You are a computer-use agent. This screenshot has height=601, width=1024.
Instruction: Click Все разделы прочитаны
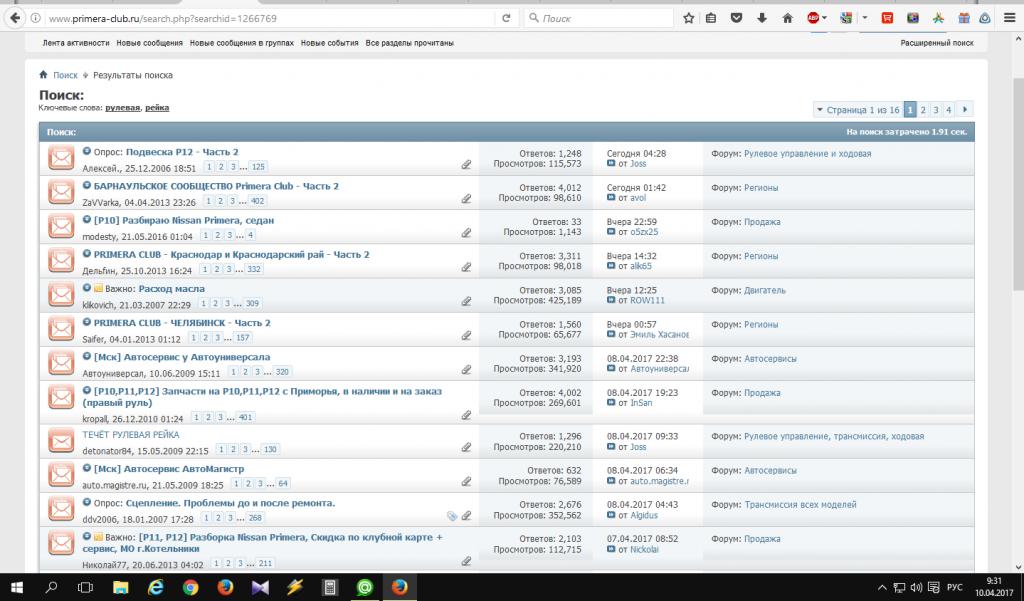[409, 43]
